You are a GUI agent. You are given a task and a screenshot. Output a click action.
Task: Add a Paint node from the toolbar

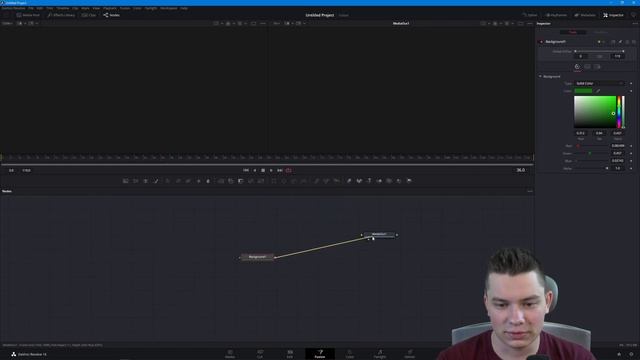156,181
